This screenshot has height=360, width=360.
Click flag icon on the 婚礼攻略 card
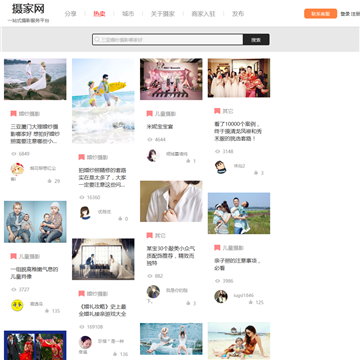[x=82, y=294]
